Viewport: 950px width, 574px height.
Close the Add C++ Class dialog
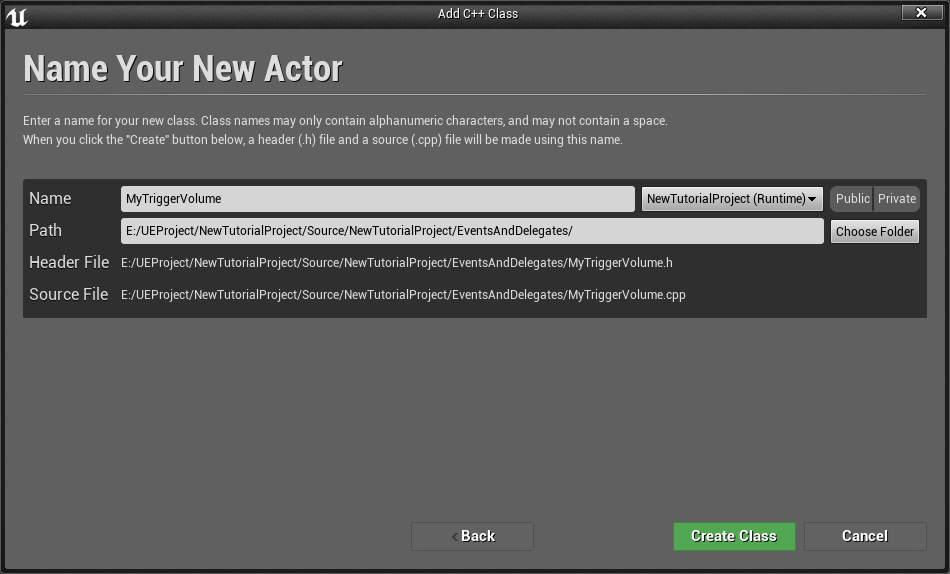click(x=921, y=12)
